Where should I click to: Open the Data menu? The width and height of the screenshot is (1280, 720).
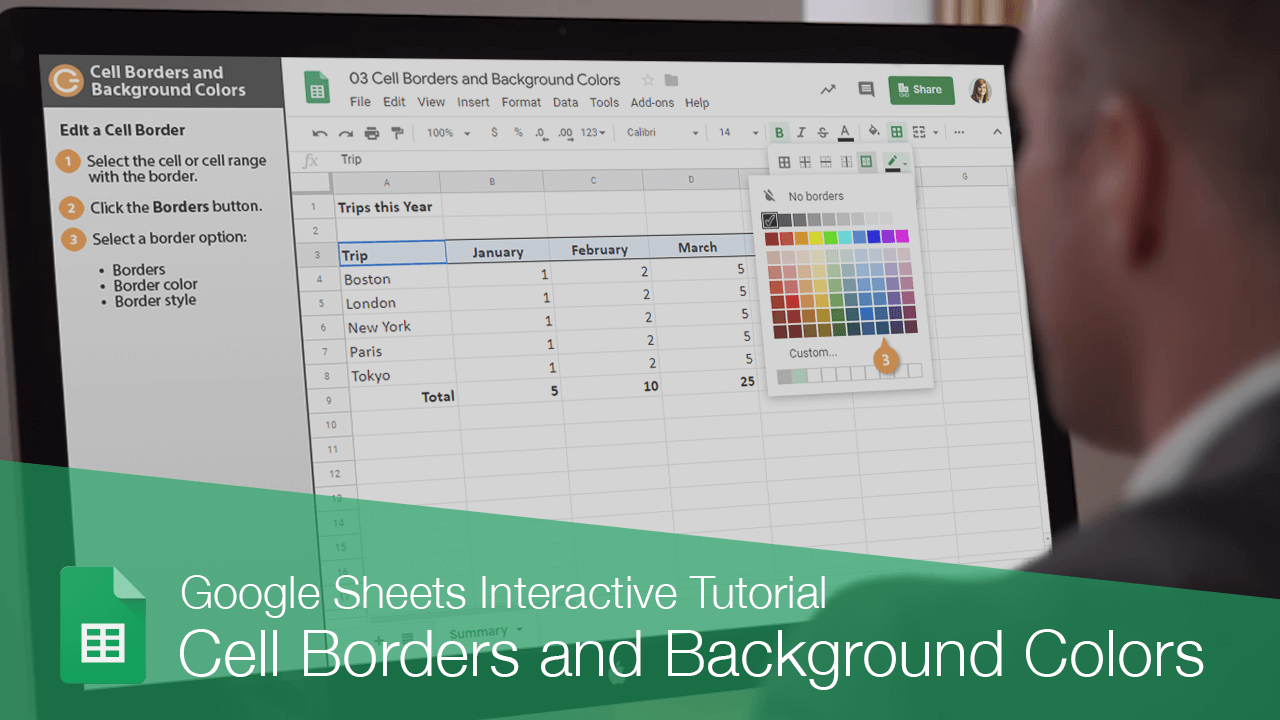[565, 102]
